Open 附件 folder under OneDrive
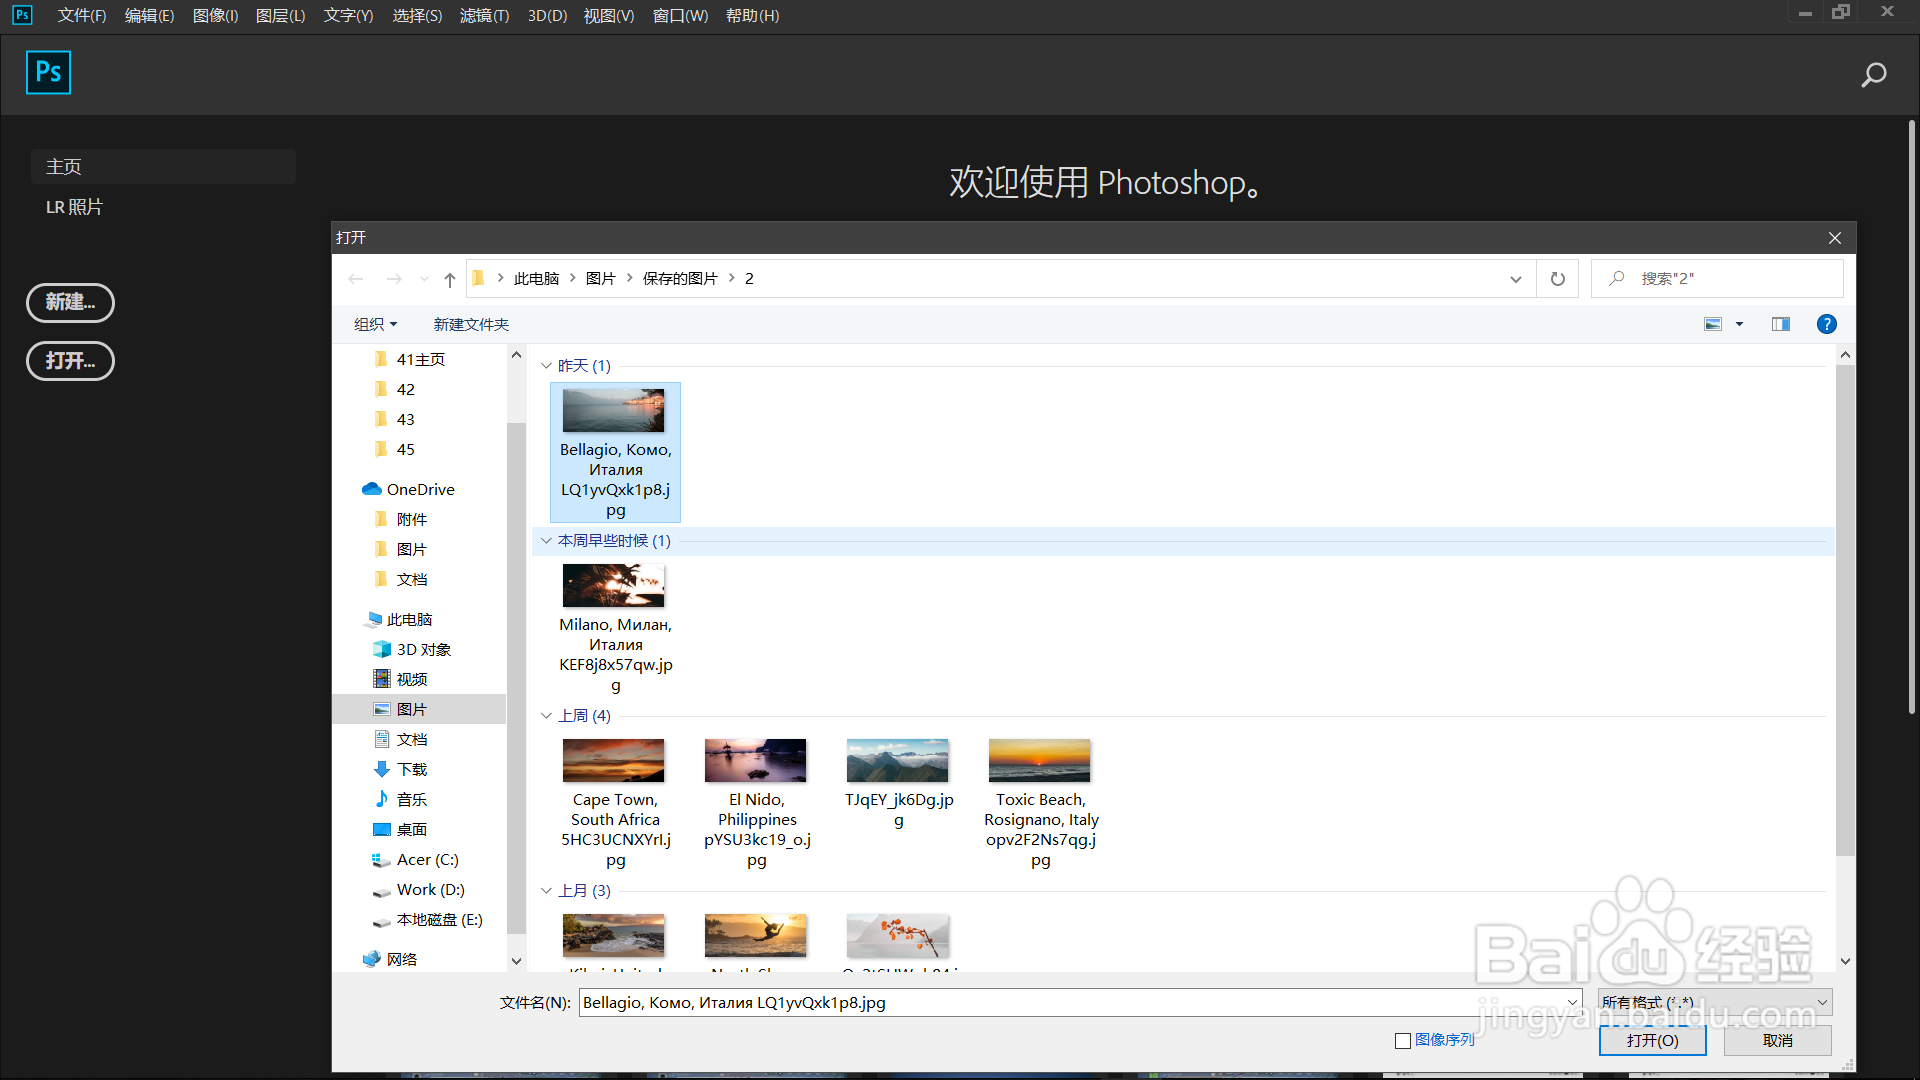 (411, 519)
